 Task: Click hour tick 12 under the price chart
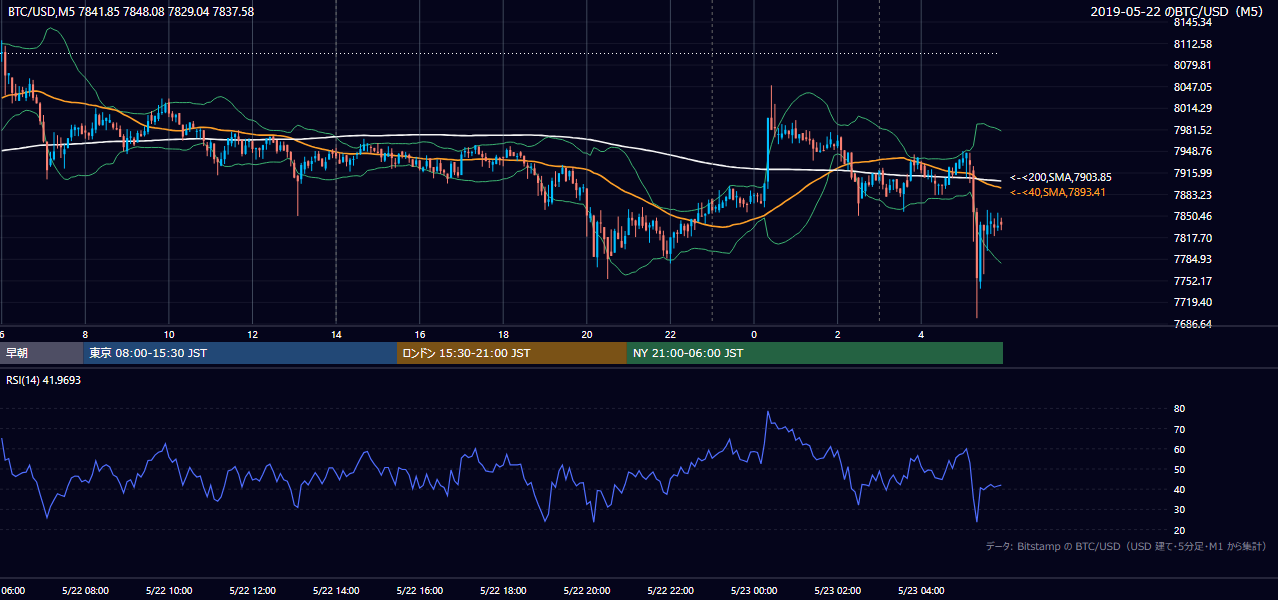[252, 334]
